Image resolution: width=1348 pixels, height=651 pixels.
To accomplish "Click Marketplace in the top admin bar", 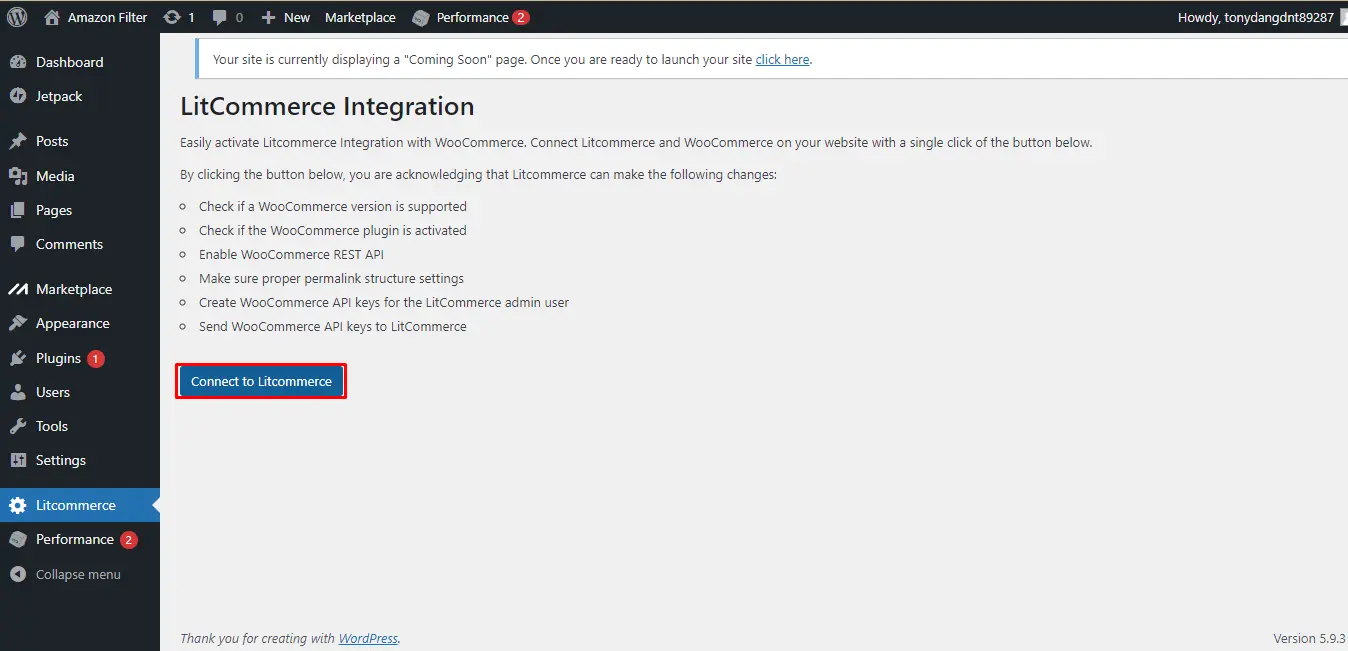I will click(360, 17).
